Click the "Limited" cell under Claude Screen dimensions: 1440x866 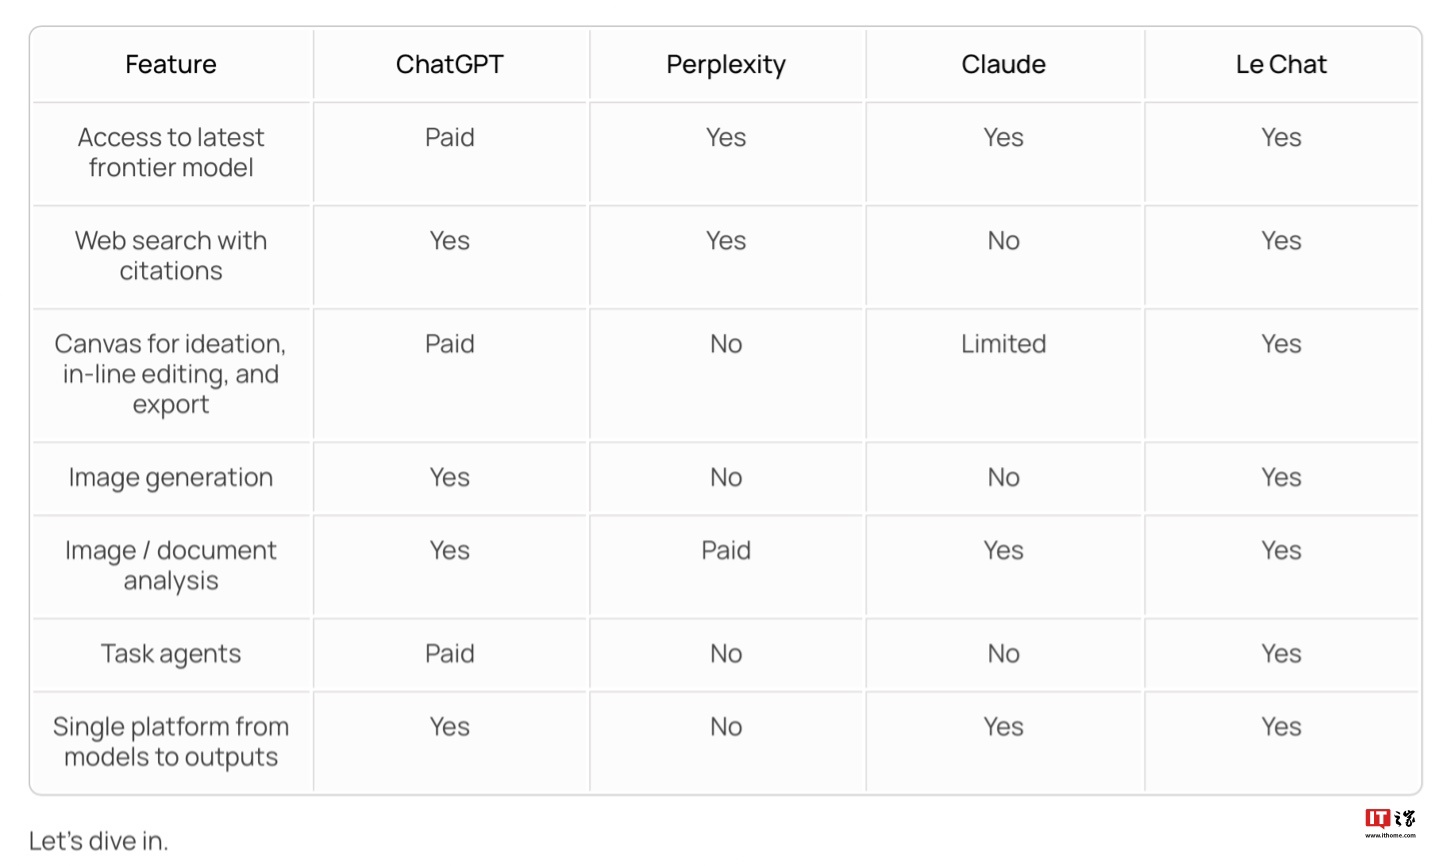(1003, 344)
